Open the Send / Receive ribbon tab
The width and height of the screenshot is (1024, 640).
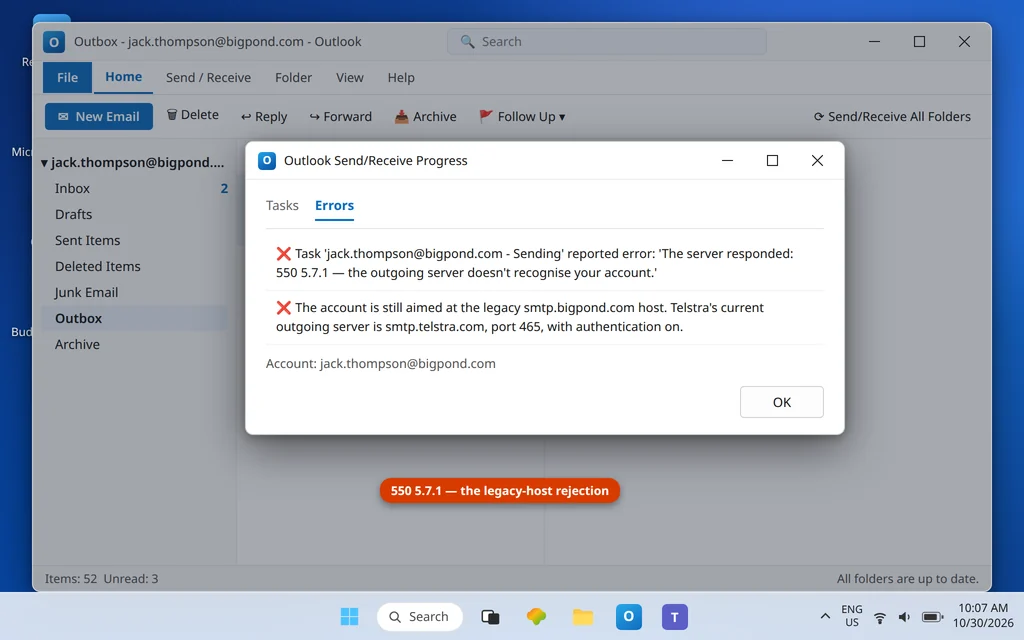coord(208,78)
